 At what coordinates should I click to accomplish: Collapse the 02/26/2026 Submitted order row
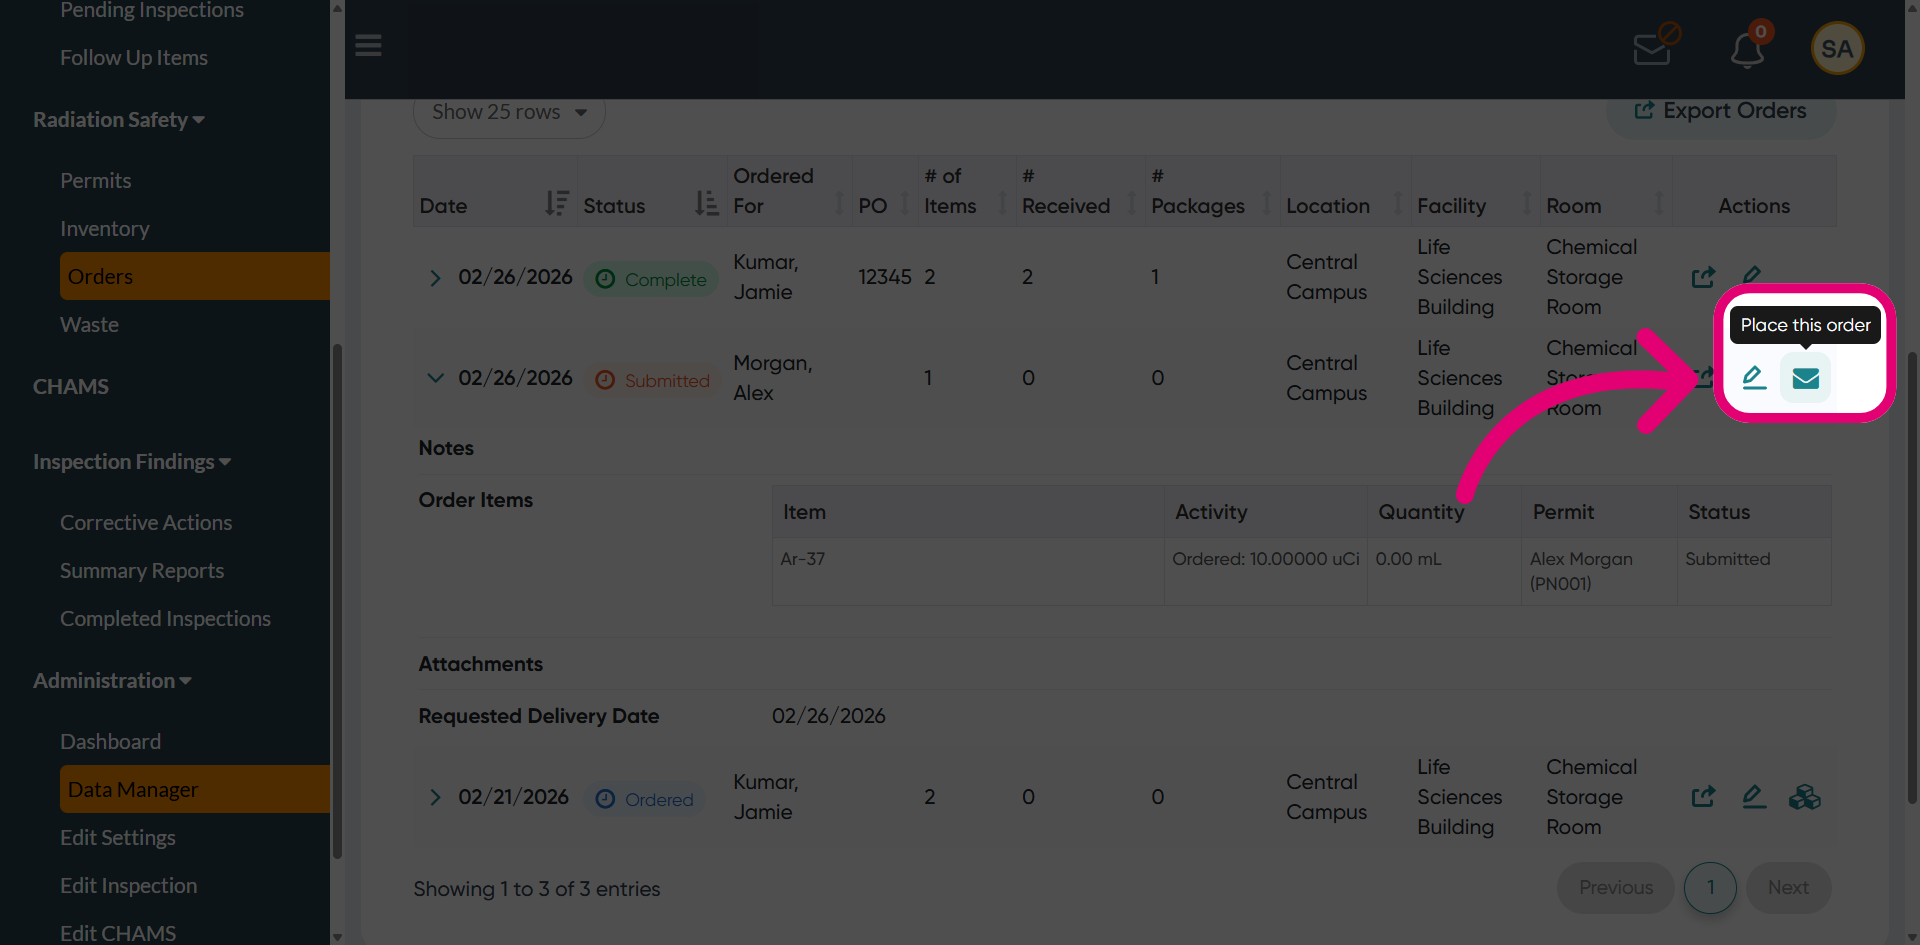point(435,378)
